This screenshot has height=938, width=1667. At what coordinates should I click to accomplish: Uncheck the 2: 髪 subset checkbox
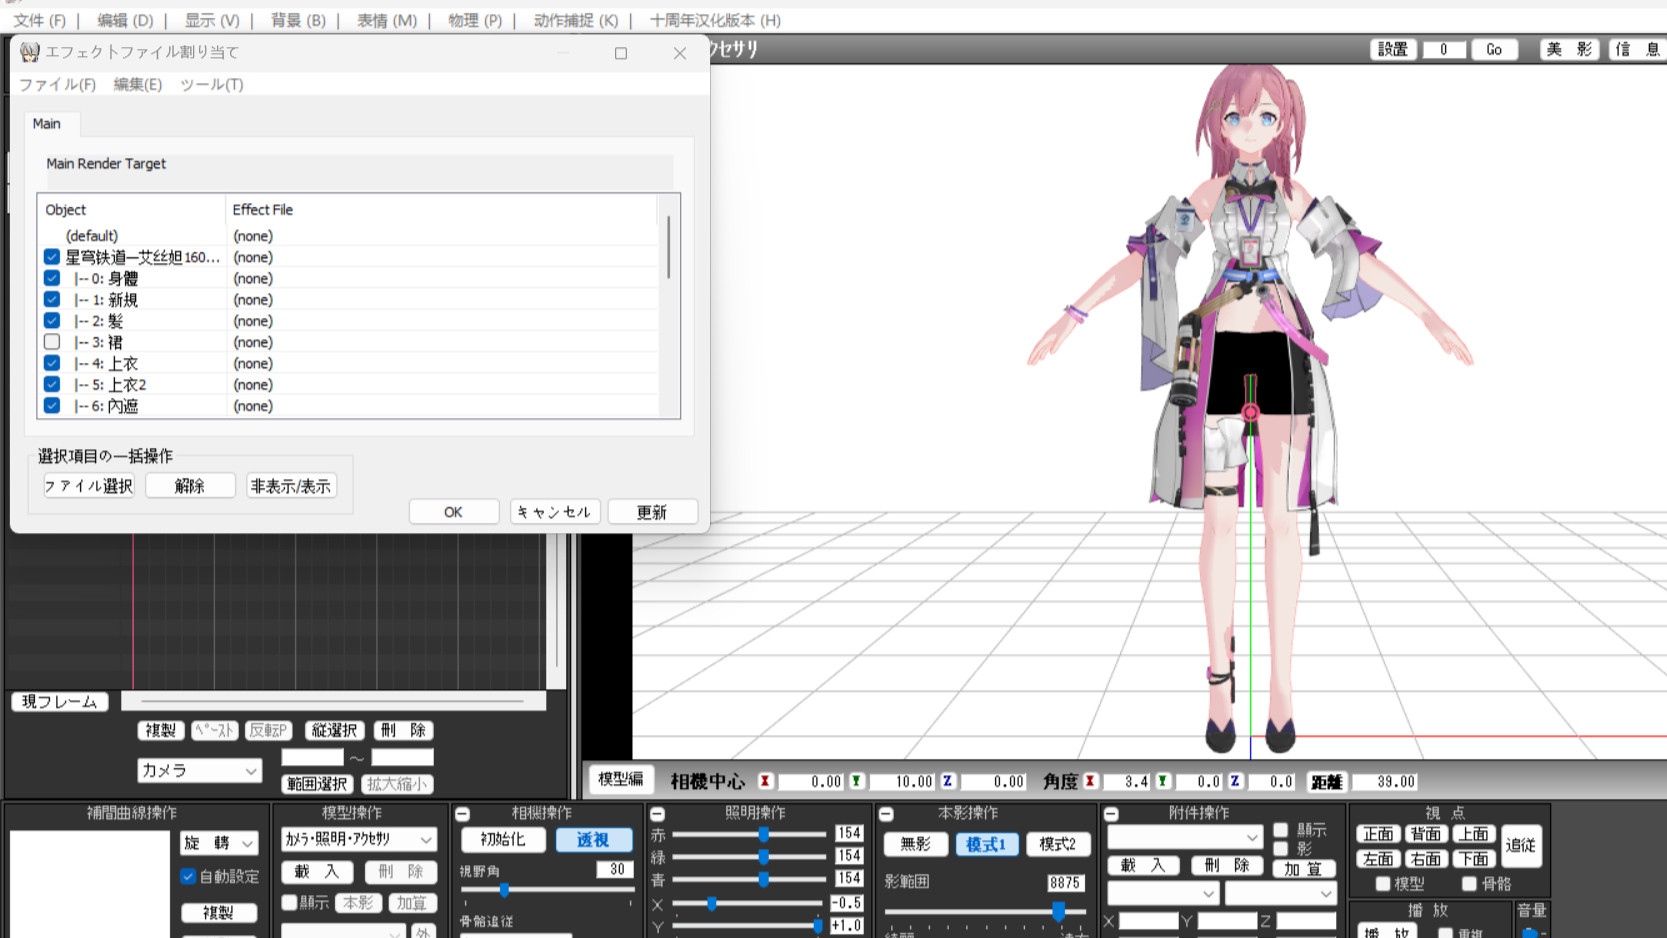coord(52,321)
